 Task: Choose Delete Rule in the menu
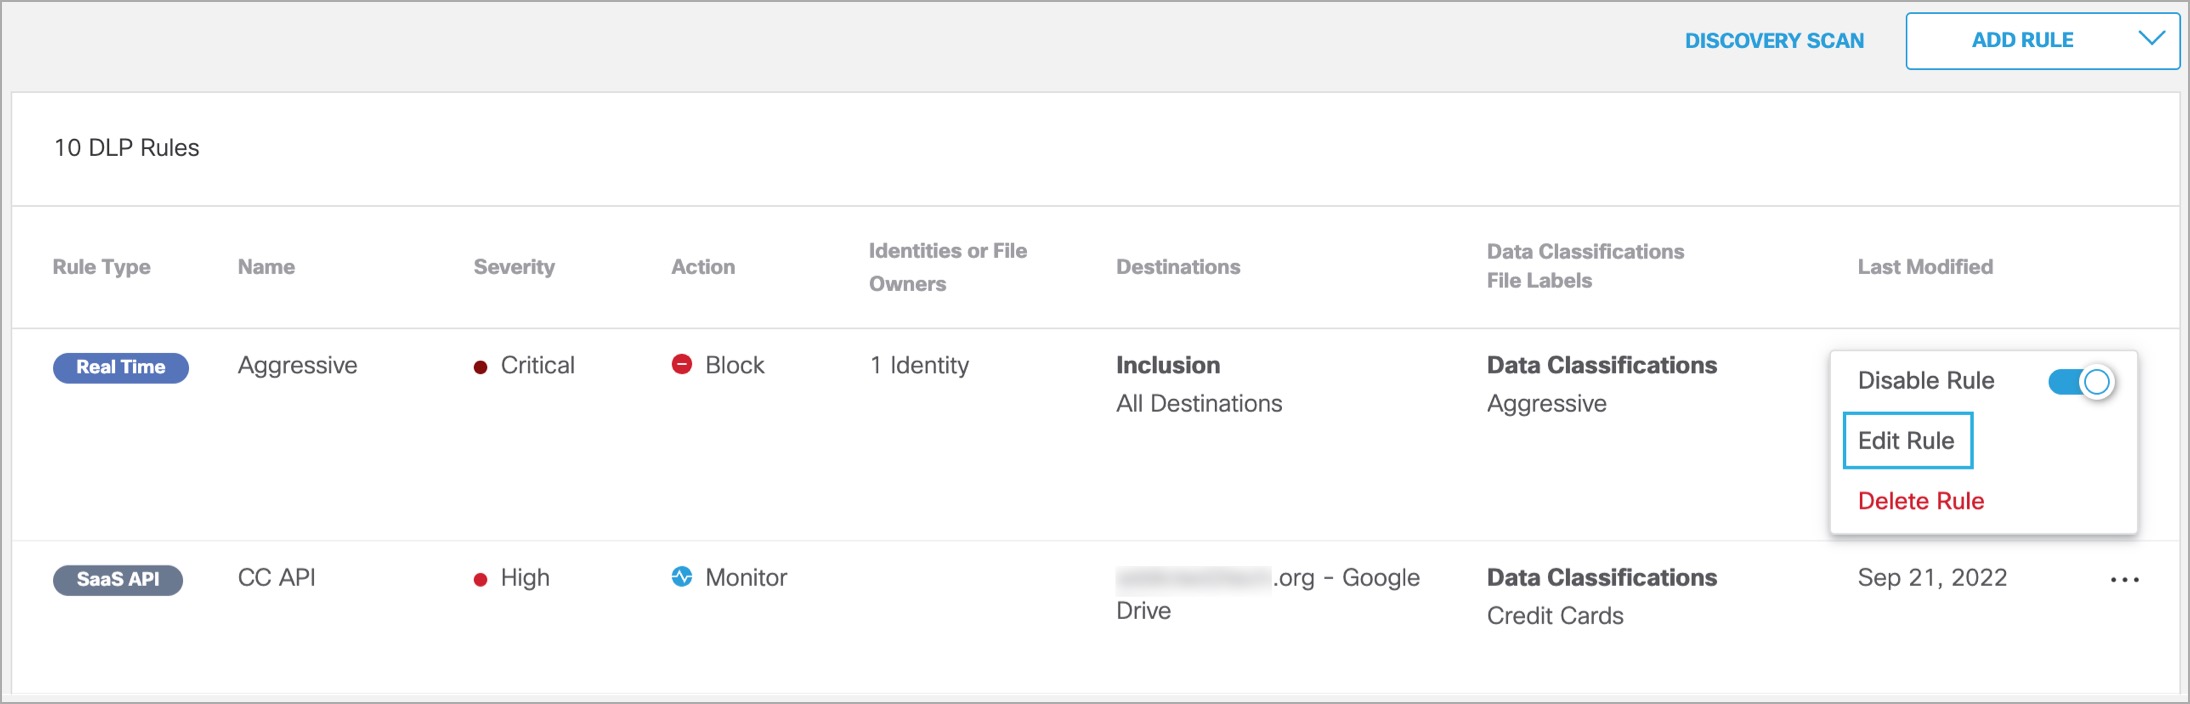(1920, 501)
